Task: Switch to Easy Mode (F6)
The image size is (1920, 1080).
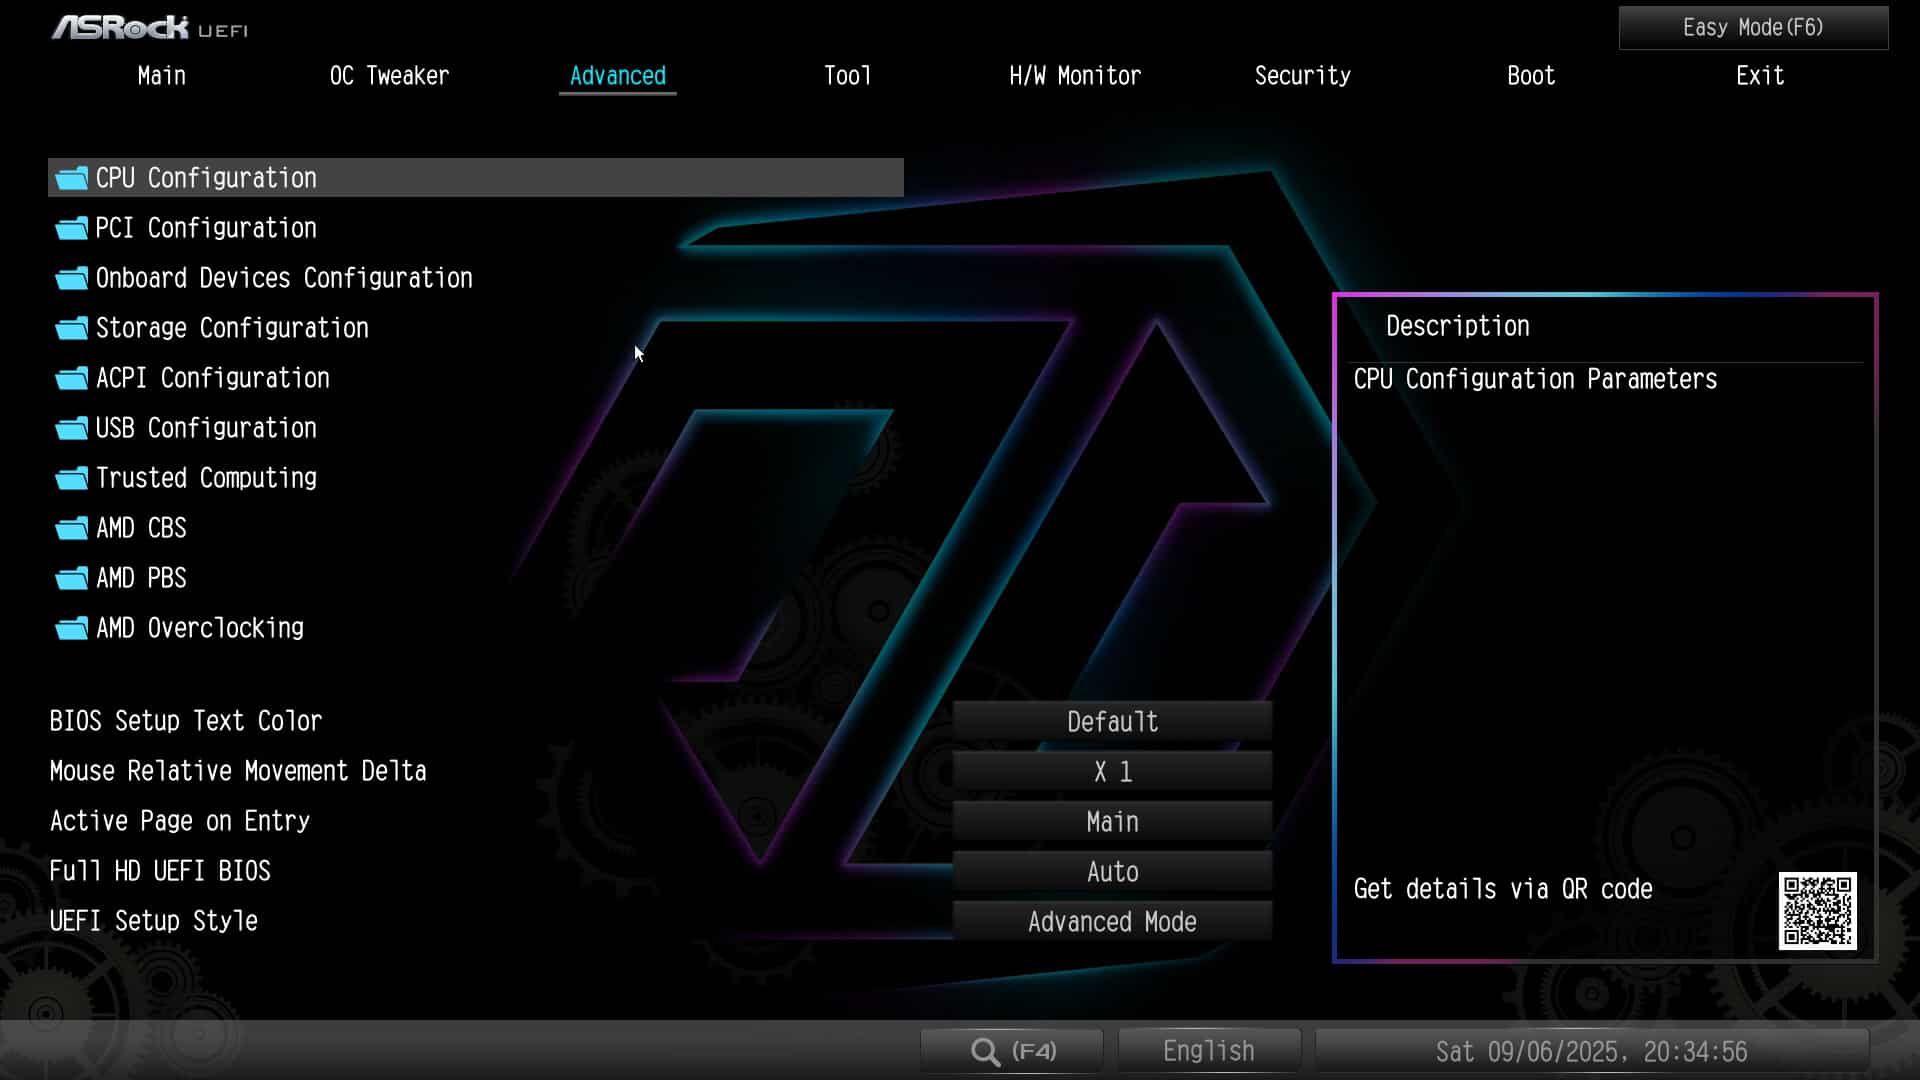Action: [1752, 28]
